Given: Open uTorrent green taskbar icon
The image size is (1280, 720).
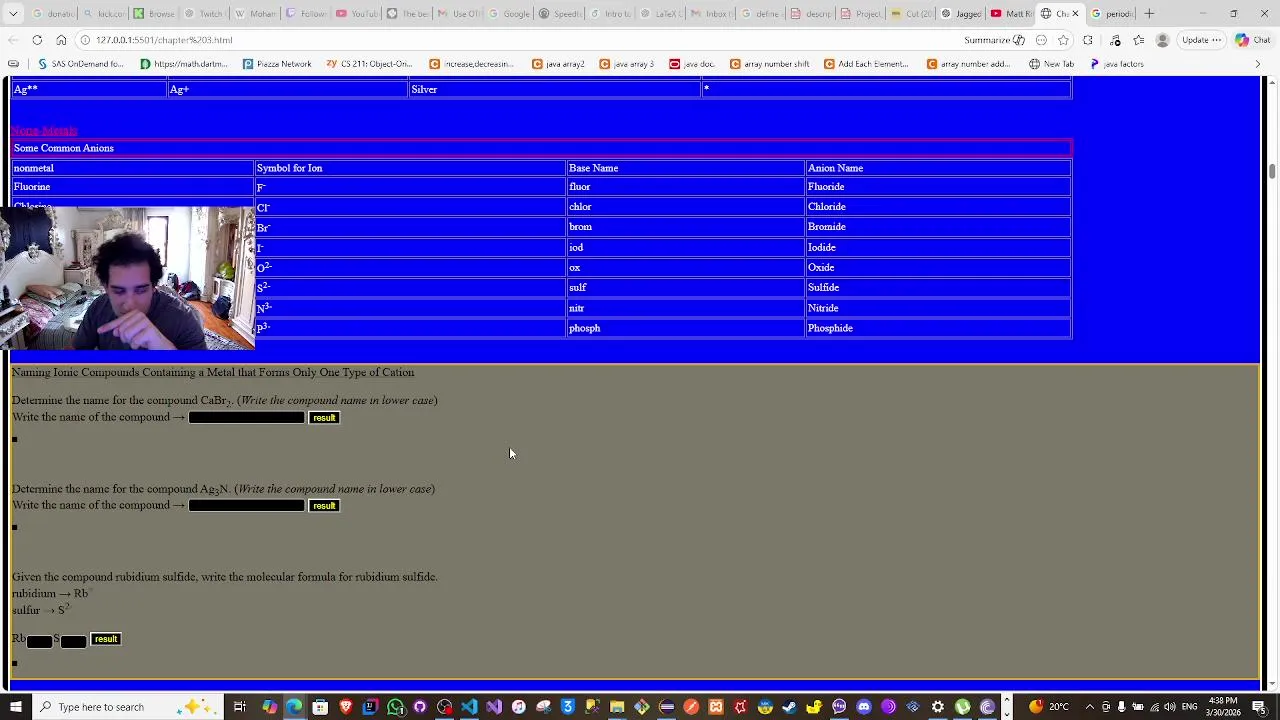Looking at the screenshot, I should pyautogui.click(x=961, y=707).
